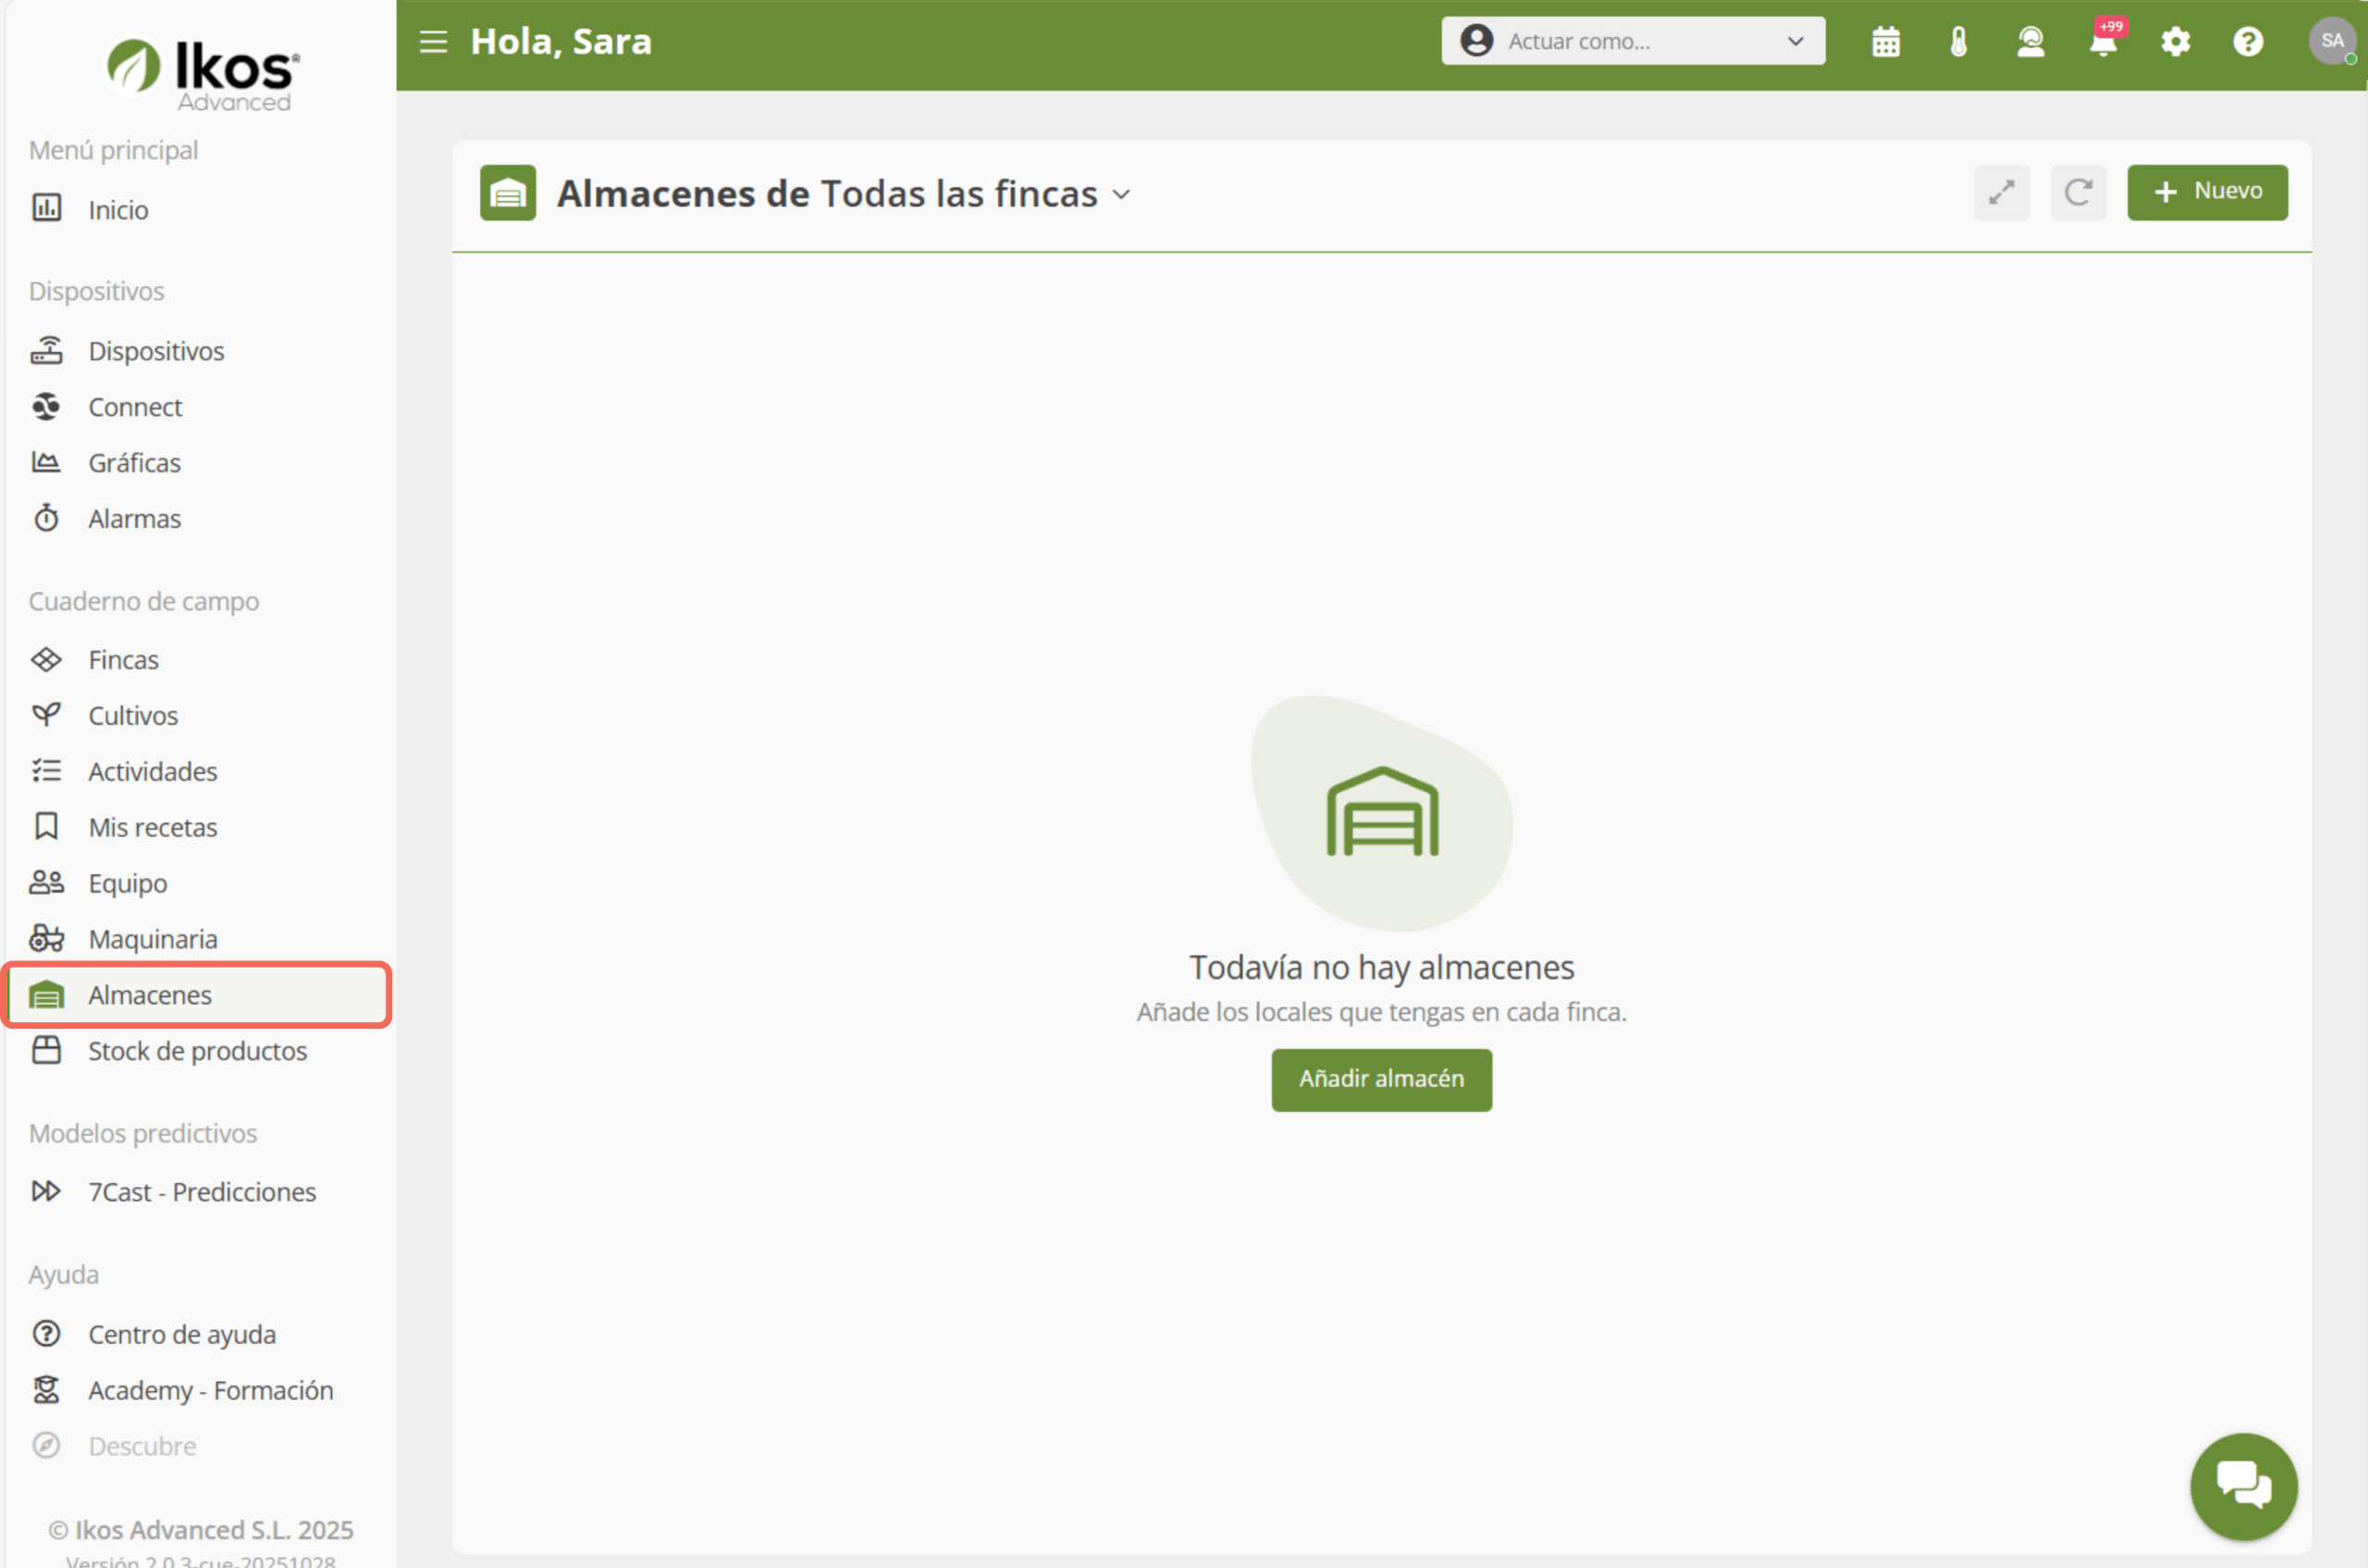
Task: Open Maquinaria in the sidebar
Action: click(x=152, y=939)
